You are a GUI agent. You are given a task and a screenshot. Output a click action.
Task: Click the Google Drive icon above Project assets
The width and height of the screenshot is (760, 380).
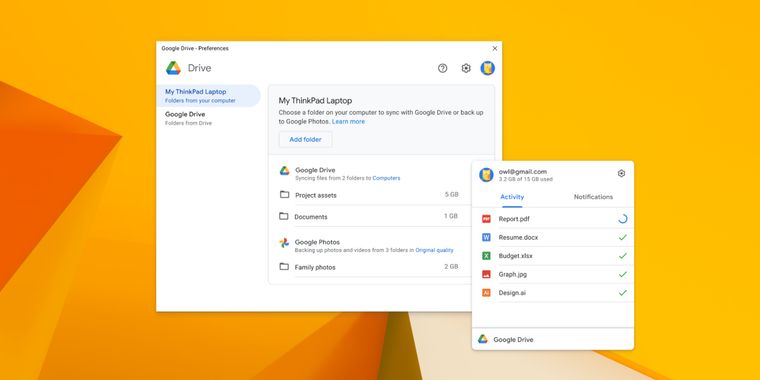pyautogui.click(x=285, y=171)
